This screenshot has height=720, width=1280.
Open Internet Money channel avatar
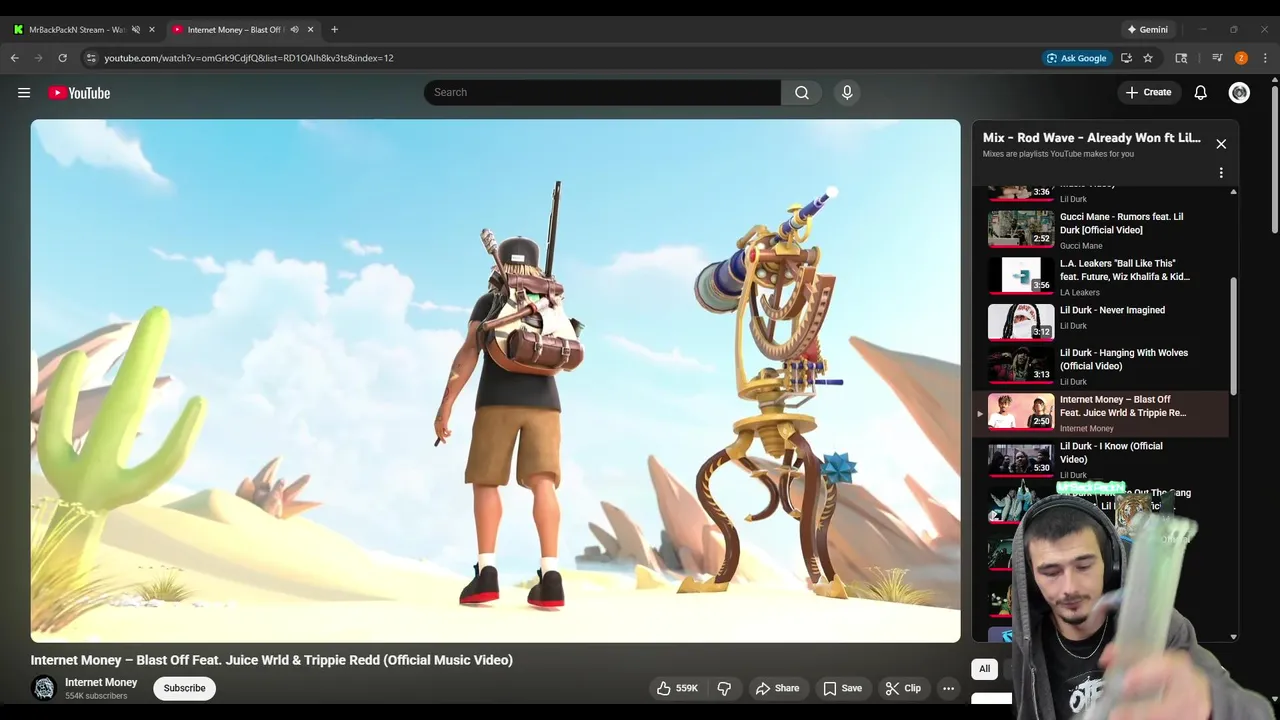43,688
